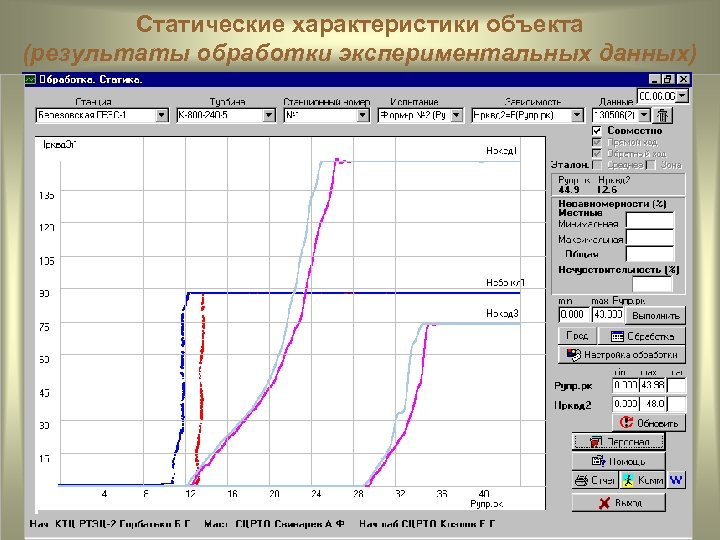Viewport: 720px width, 540px height.
Task: Toggle the Совместно checkbox
Action: point(597,130)
